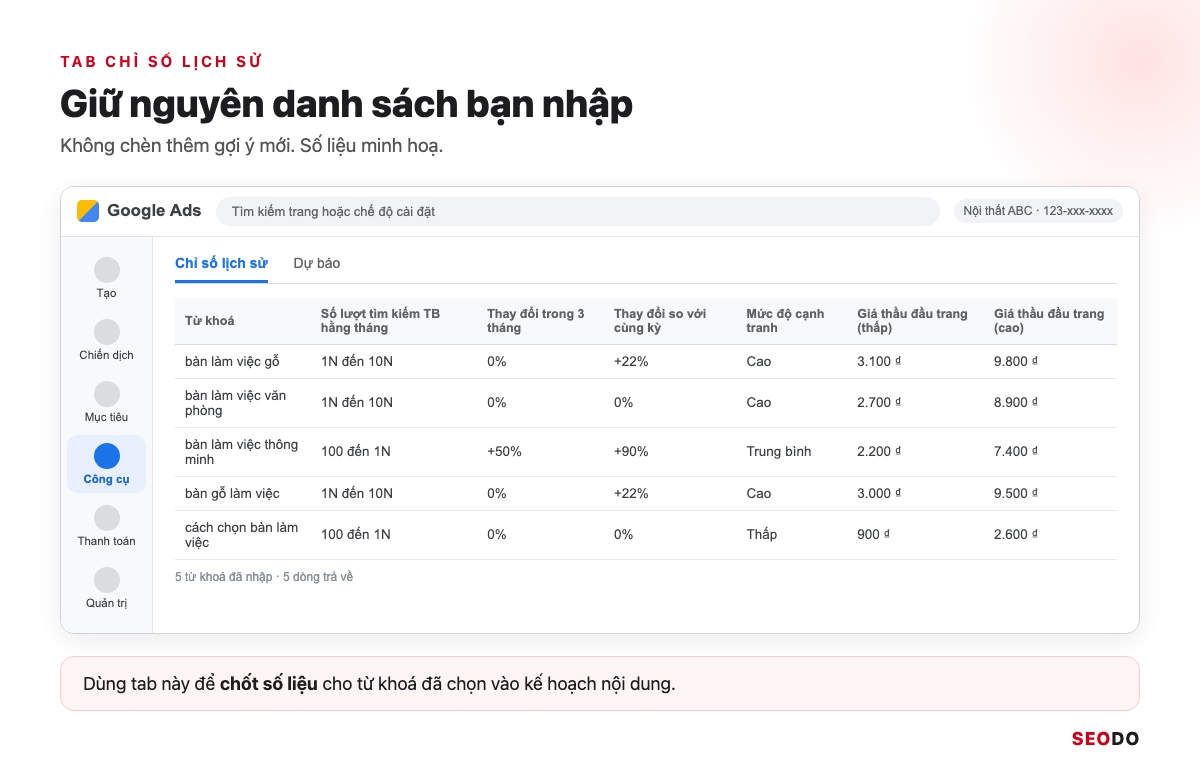
Task: Click the 2.200 ₫ low bid value
Action: click(x=879, y=452)
